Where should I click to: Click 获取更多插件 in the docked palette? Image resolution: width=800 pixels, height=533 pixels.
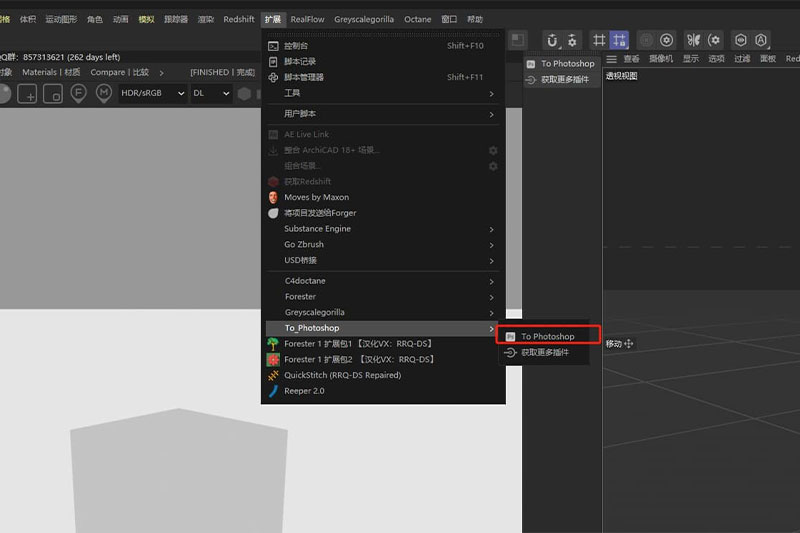click(x=562, y=80)
